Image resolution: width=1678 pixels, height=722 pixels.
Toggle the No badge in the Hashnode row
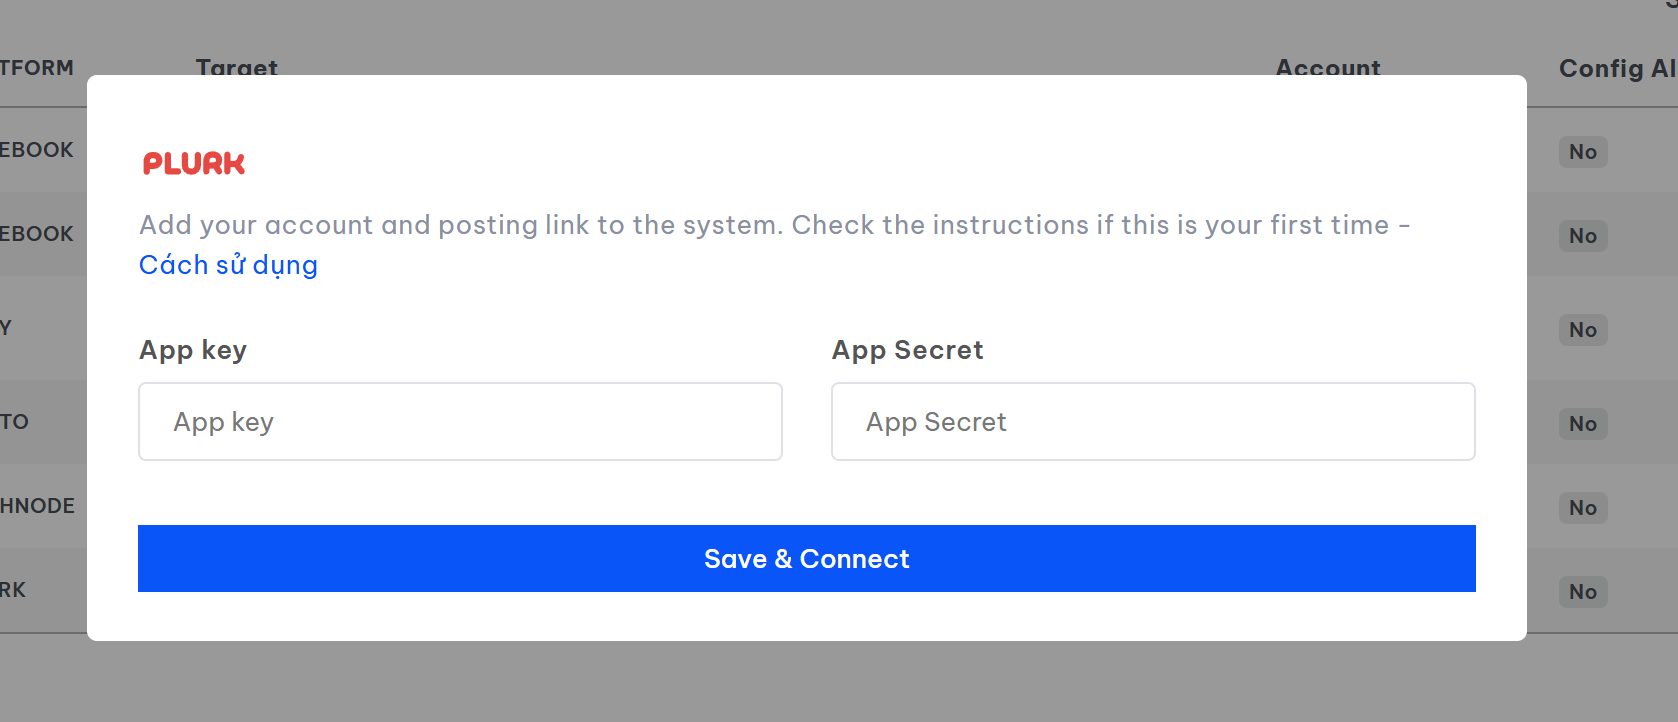[1582, 508]
